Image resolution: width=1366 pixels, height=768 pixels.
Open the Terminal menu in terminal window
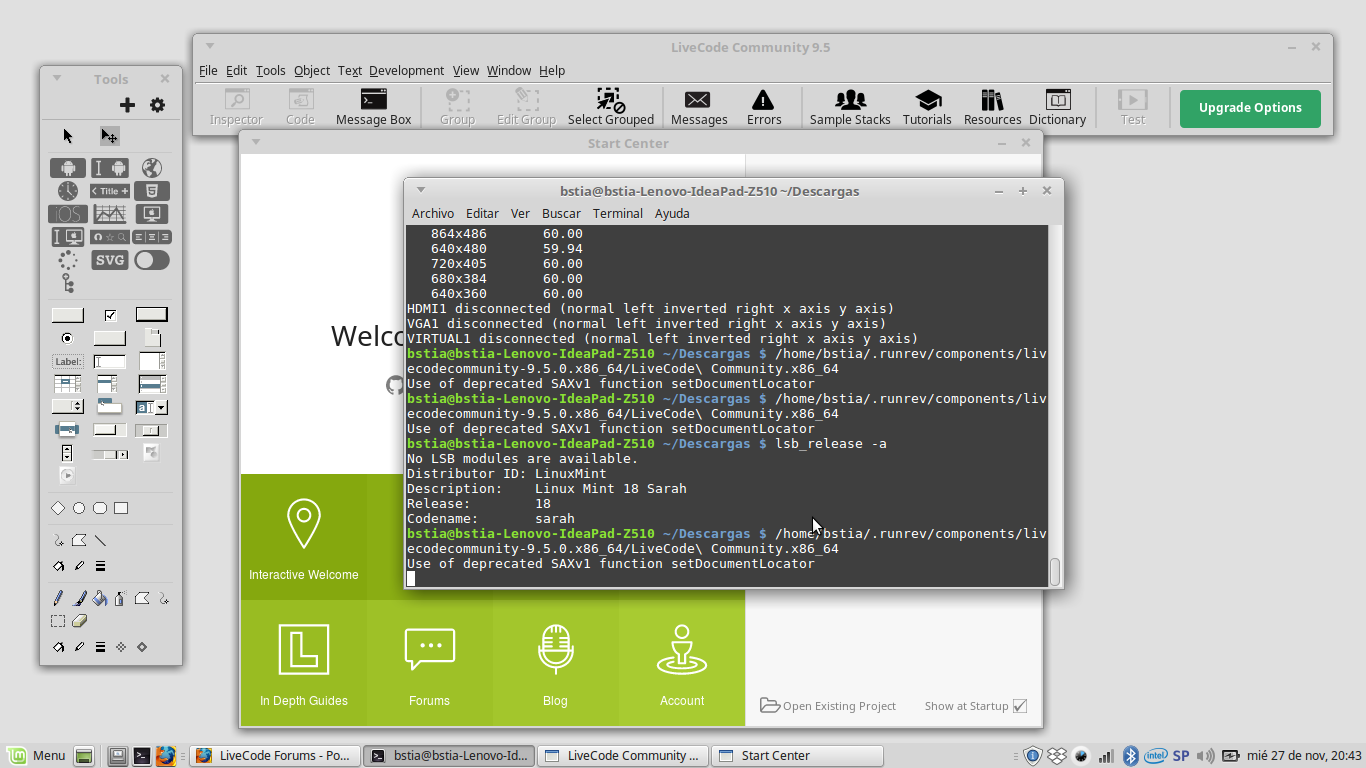617,213
